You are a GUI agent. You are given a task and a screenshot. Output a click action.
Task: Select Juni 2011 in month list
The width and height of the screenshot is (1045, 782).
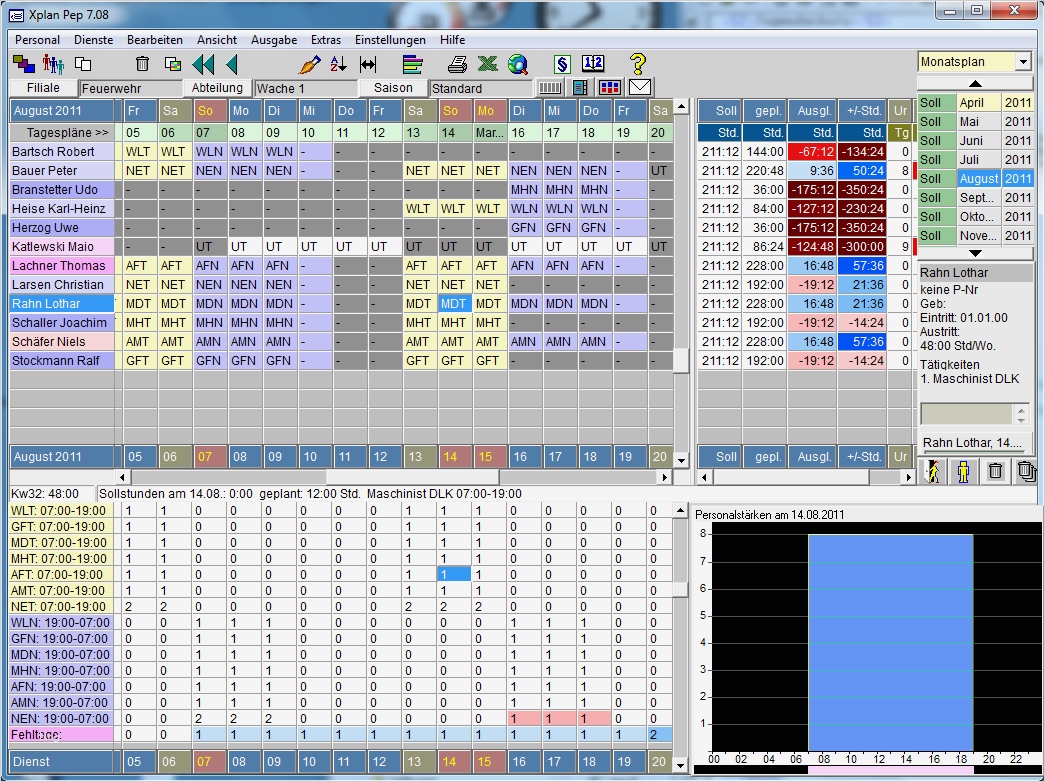[975, 141]
